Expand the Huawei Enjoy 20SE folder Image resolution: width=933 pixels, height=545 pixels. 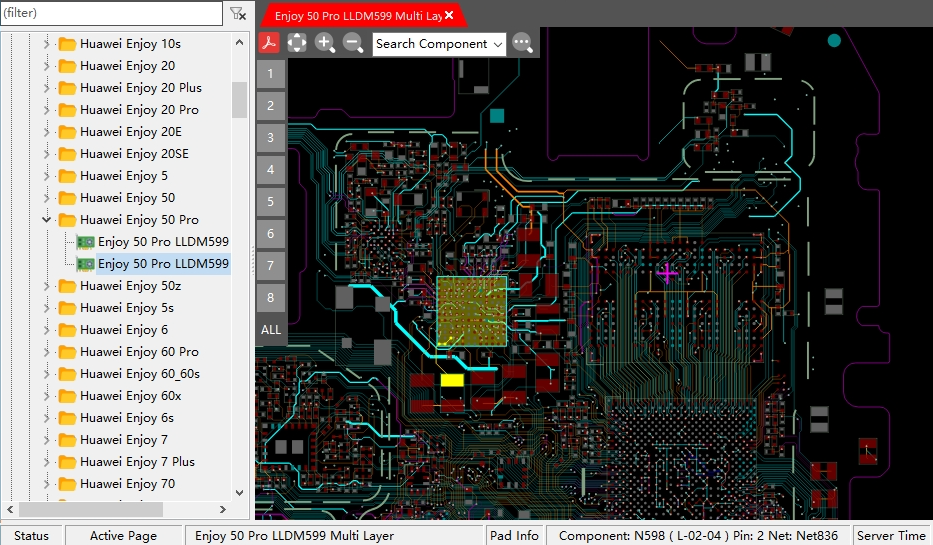(46, 154)
